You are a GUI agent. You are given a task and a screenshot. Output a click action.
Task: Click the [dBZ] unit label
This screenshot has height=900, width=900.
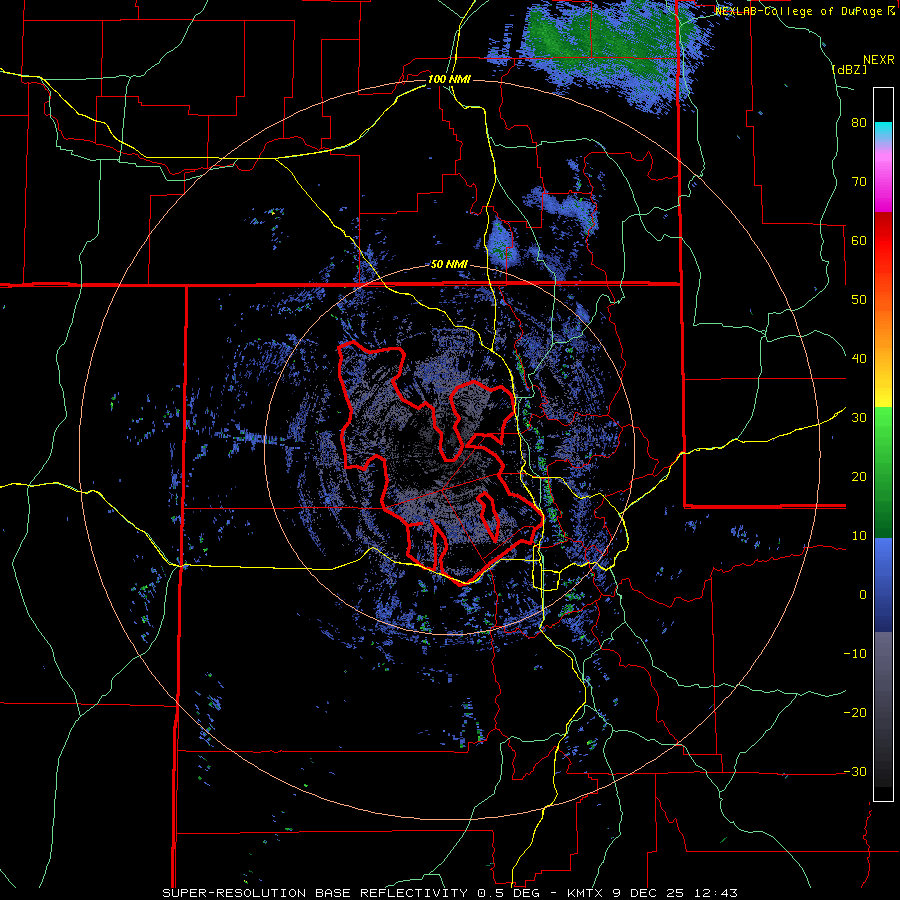(849, 69)
